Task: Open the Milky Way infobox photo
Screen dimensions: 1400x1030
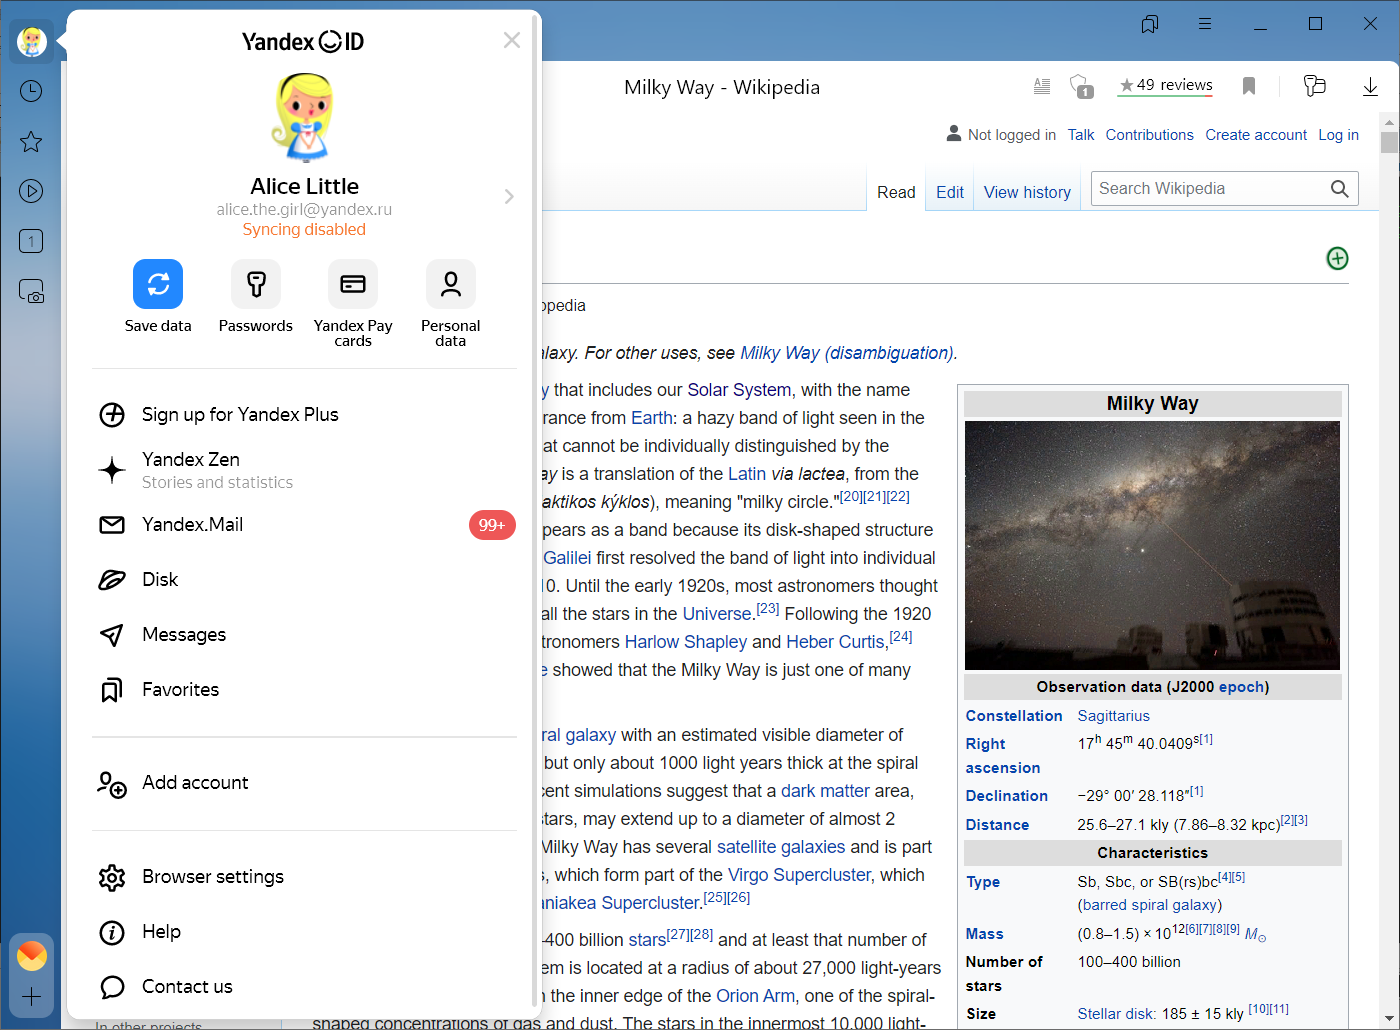Action: (1152, 545)
